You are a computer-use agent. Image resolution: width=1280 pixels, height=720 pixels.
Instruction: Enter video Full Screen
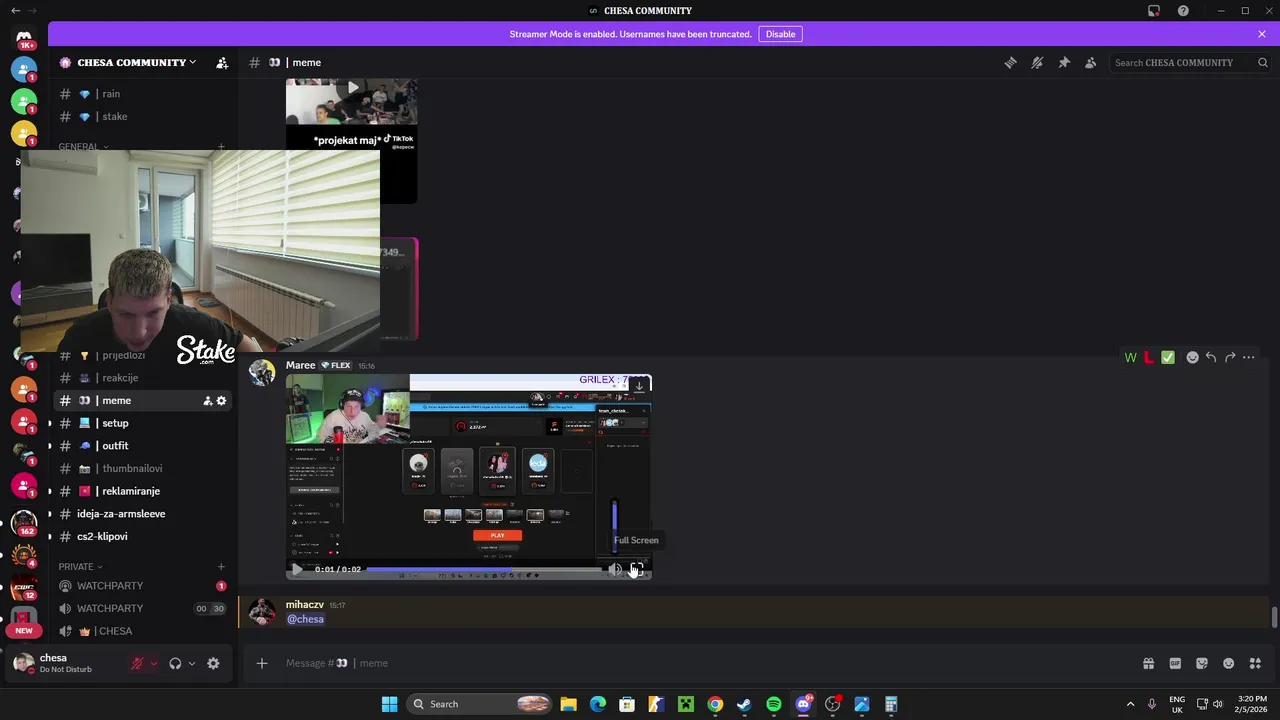(x=637, y=569)
